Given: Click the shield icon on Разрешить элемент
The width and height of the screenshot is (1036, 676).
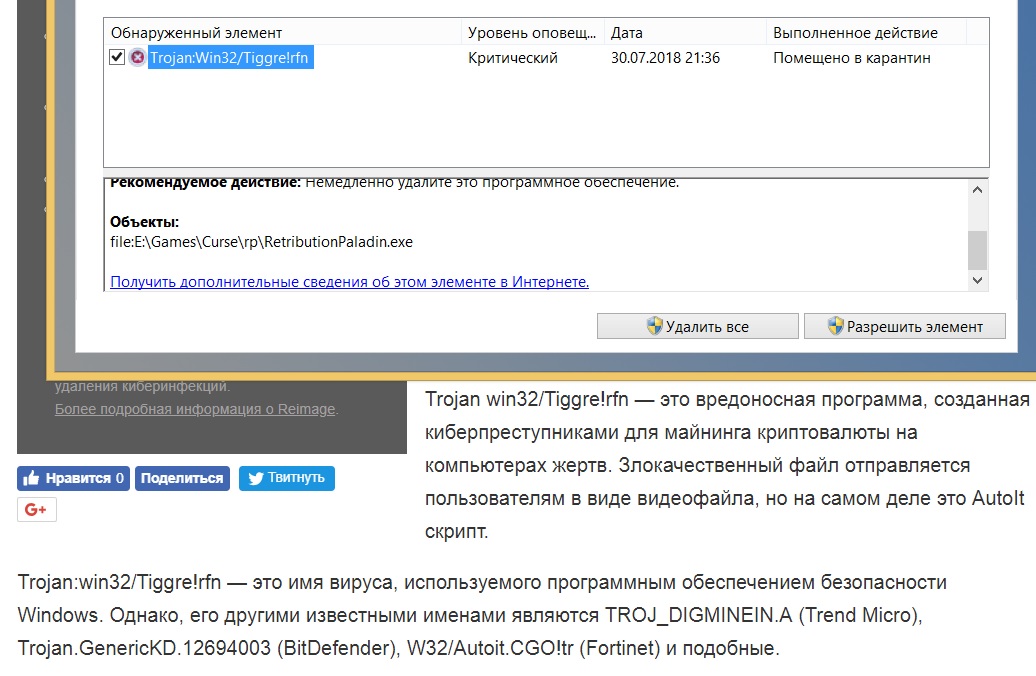Looking at the screenshot, I should (836, 326).
